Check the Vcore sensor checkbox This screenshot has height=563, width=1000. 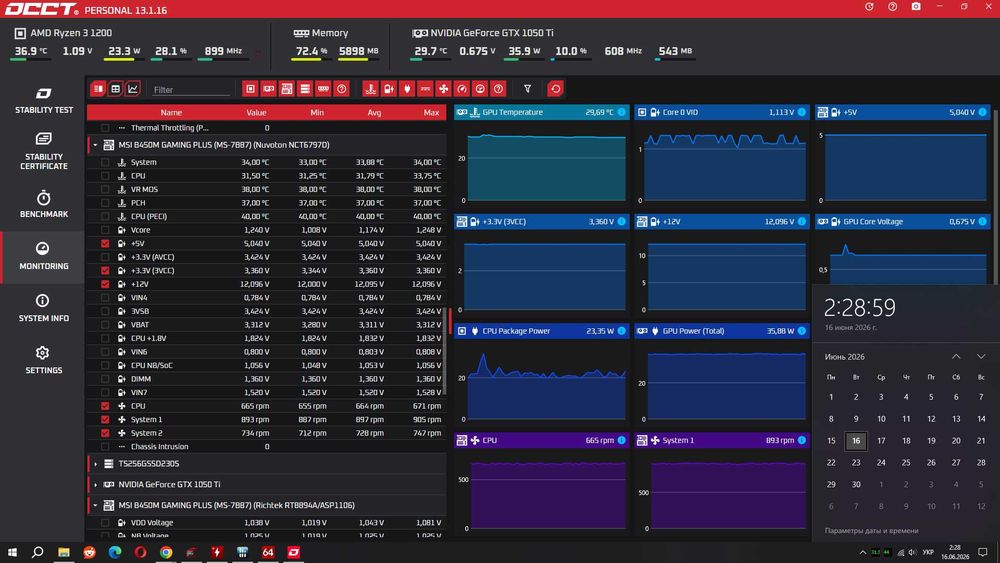[x=105, y=230]
